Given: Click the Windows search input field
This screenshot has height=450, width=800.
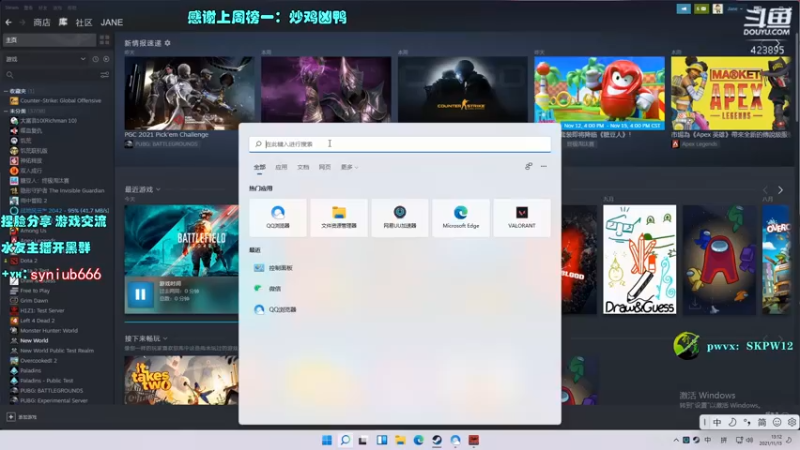Looking at the screenshot, I should (x=400, y=144).
